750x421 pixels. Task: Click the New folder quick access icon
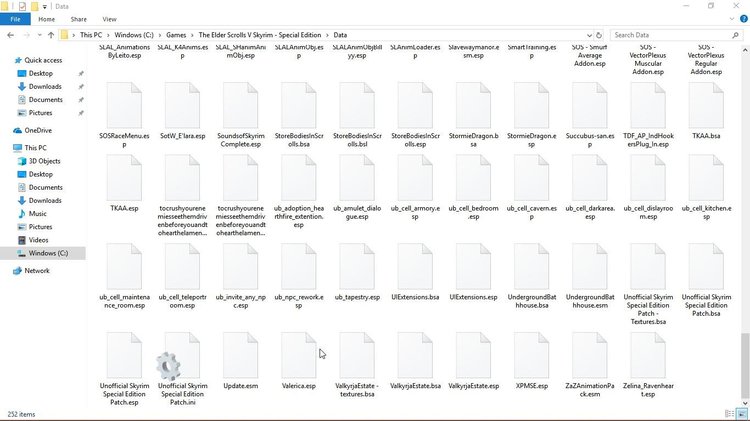tap(34, 6)
